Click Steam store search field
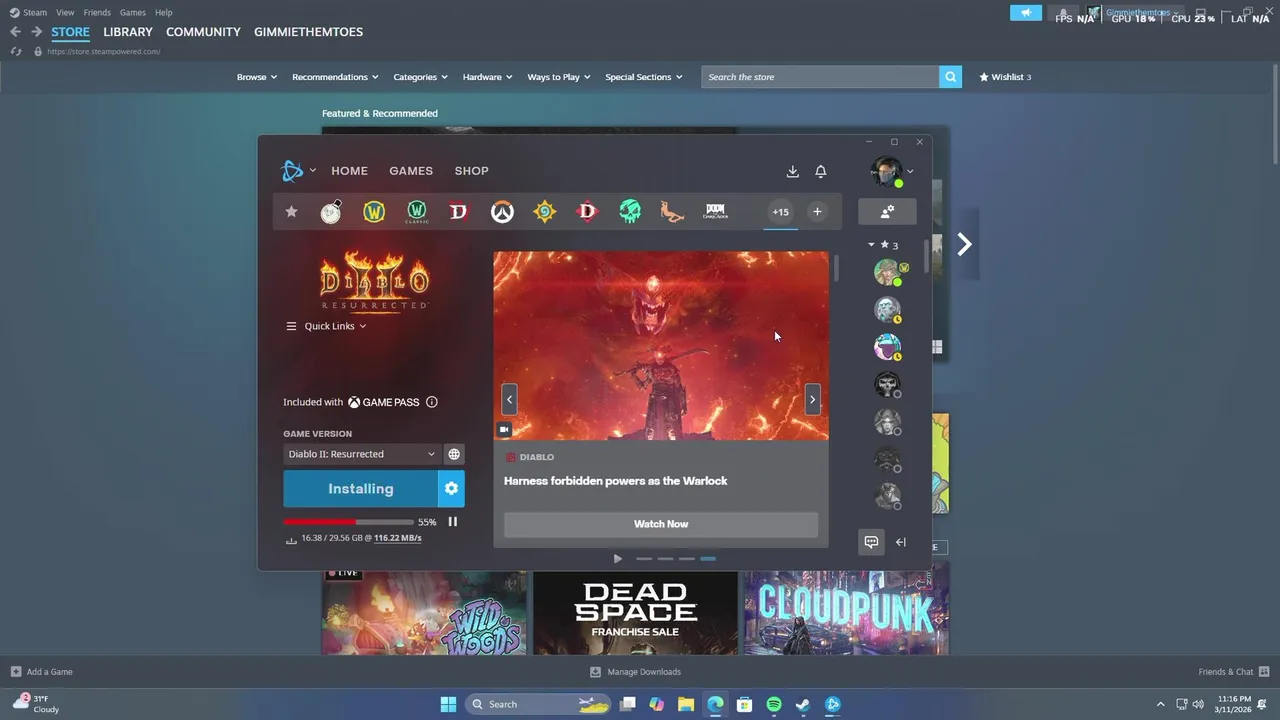Viewport: 1280px width, 720px height. (820, 77)
